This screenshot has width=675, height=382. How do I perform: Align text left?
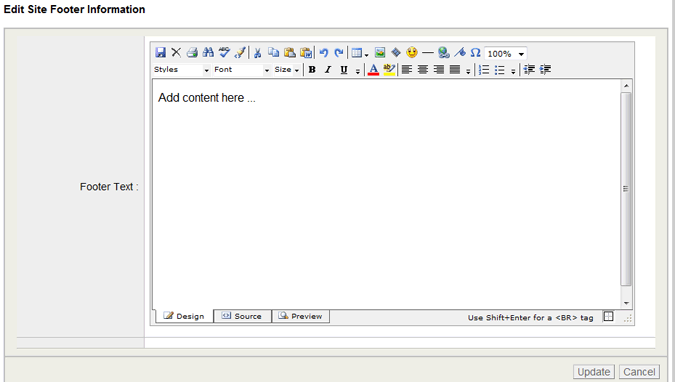point(407,70)
